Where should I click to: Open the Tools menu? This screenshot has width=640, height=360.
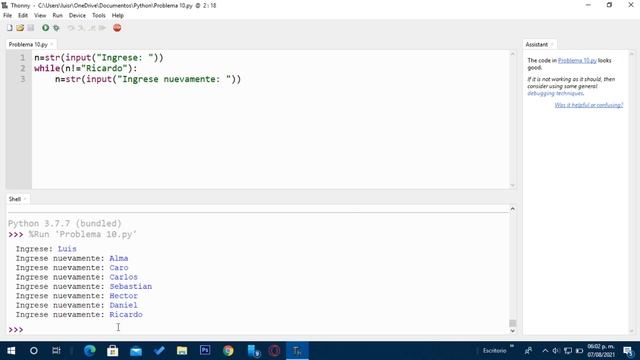(99, 15)
